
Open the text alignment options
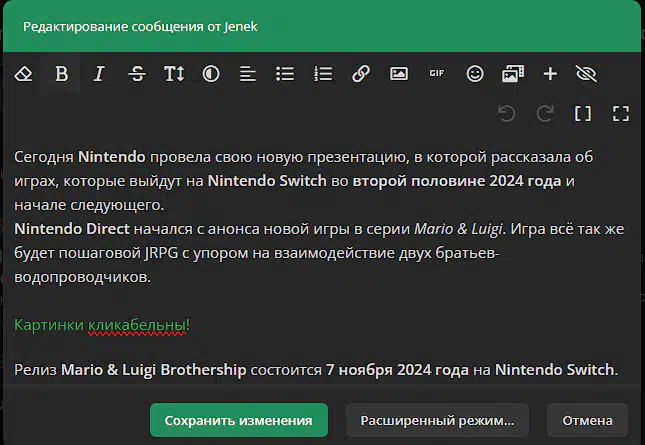click(248, 74)
